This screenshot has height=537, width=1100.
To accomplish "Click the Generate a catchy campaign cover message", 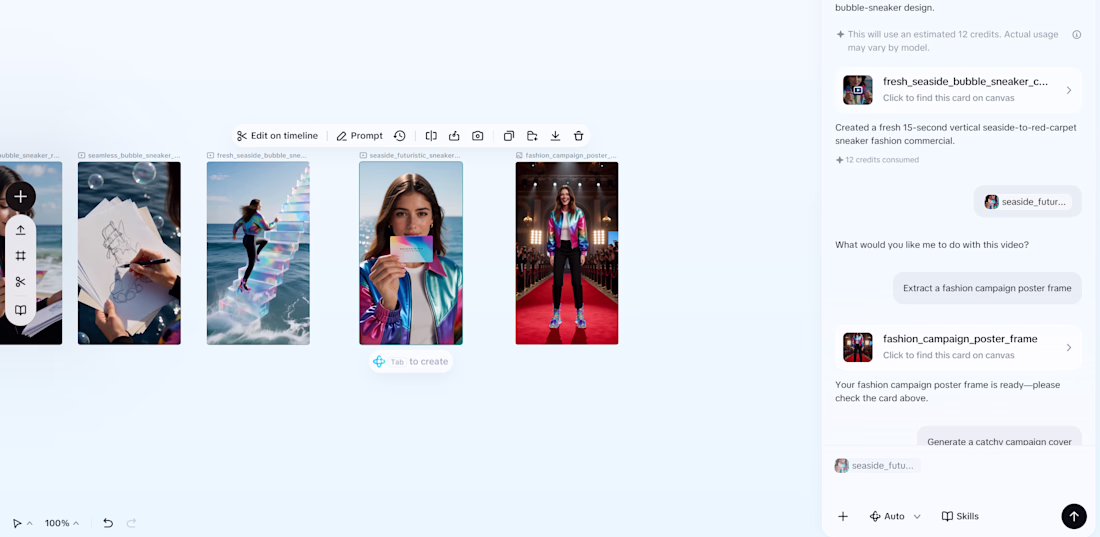I will (x=999, y=441).
